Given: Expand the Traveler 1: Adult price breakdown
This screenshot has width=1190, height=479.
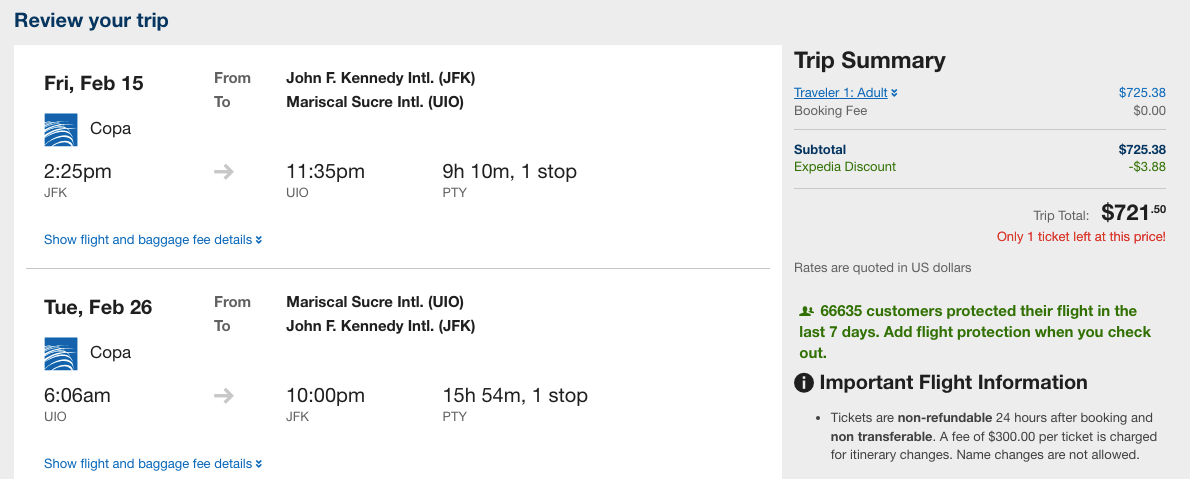Looking at the screenshot, I should coord(845,93).
